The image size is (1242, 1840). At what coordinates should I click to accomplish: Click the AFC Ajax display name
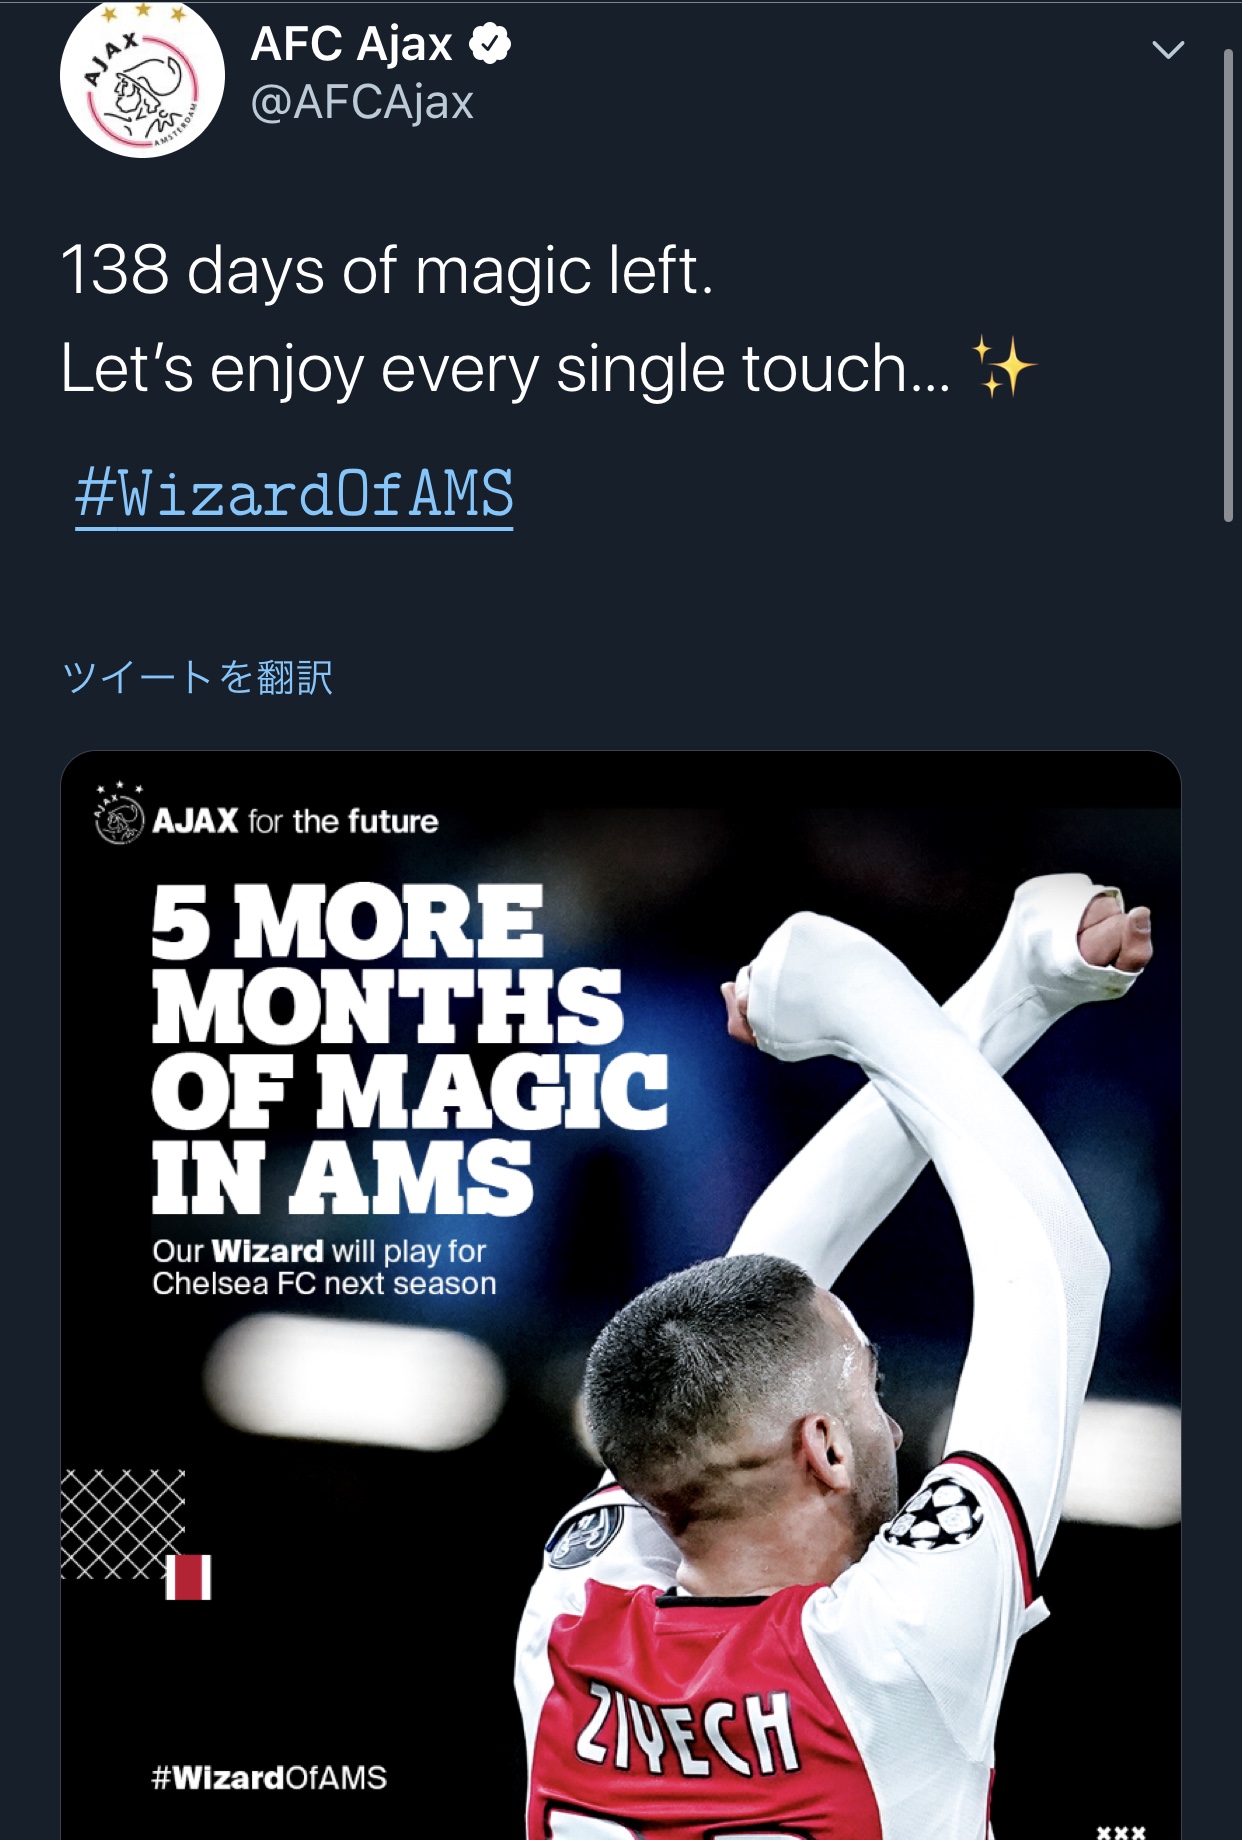point(352,44)
